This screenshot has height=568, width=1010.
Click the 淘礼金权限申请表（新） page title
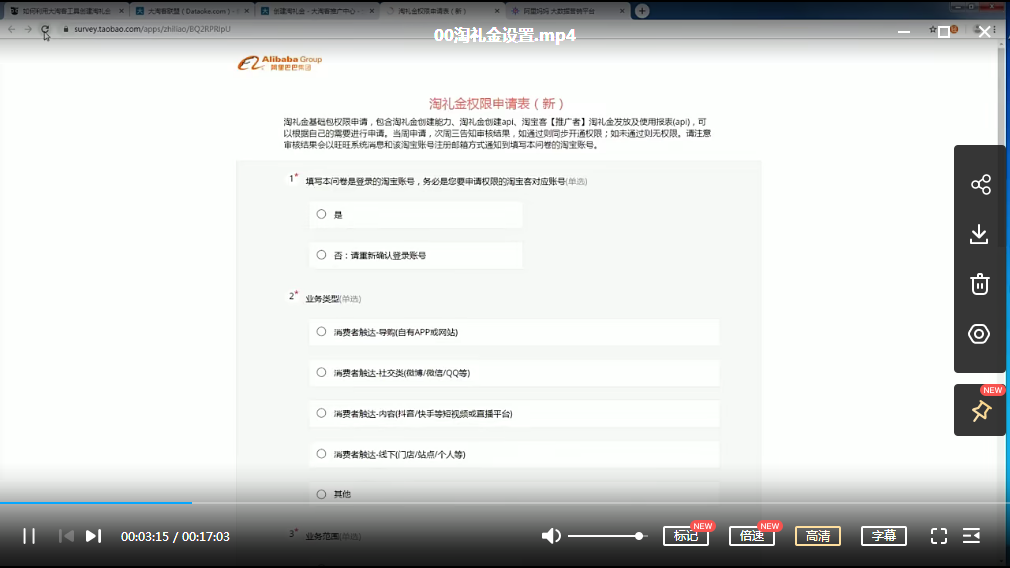497,104
